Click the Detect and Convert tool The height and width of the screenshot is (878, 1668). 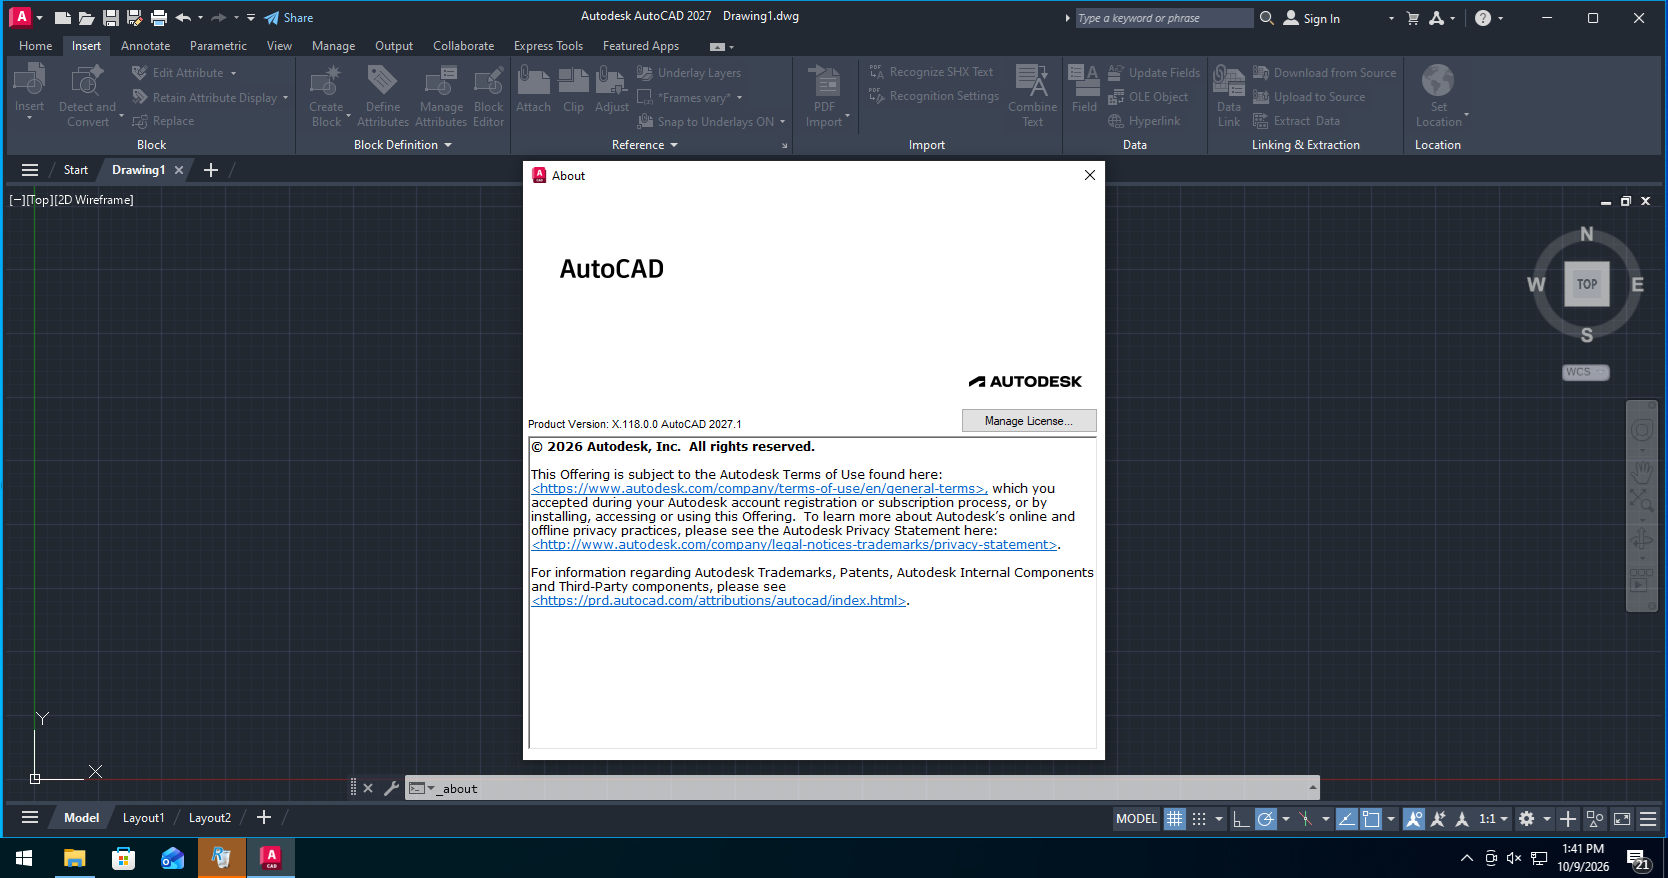click(x=87, y=96)
